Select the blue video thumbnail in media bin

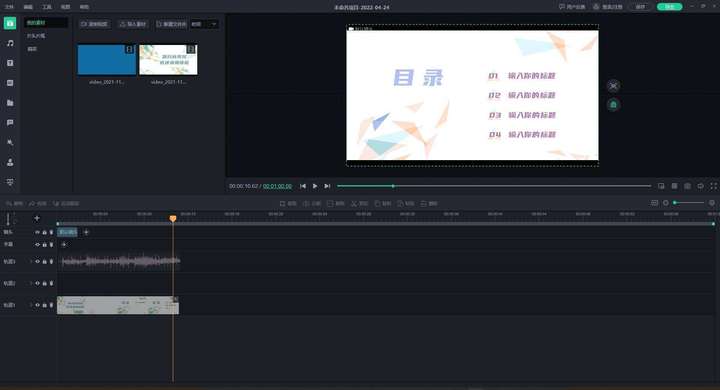pyautogui.click(x=107, y=59)
